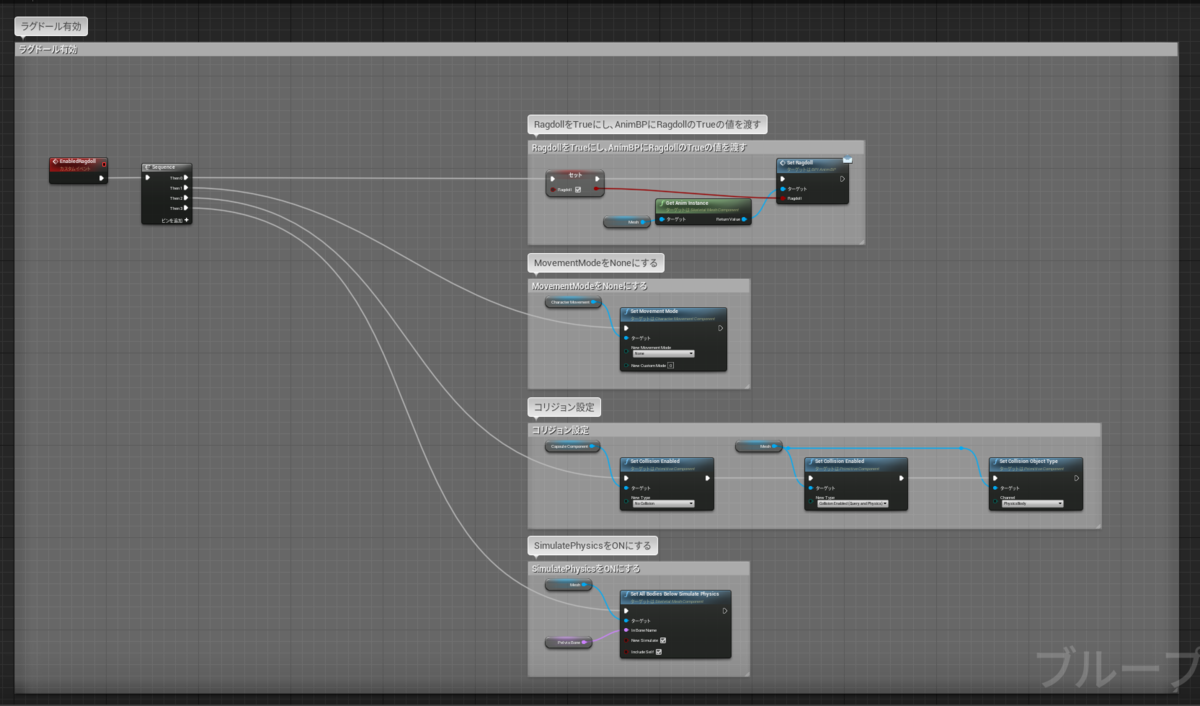Click the Set Collision Object Type exec output pin
The height and width of the screenshot is (706, 1200).
coord(1076,478)
